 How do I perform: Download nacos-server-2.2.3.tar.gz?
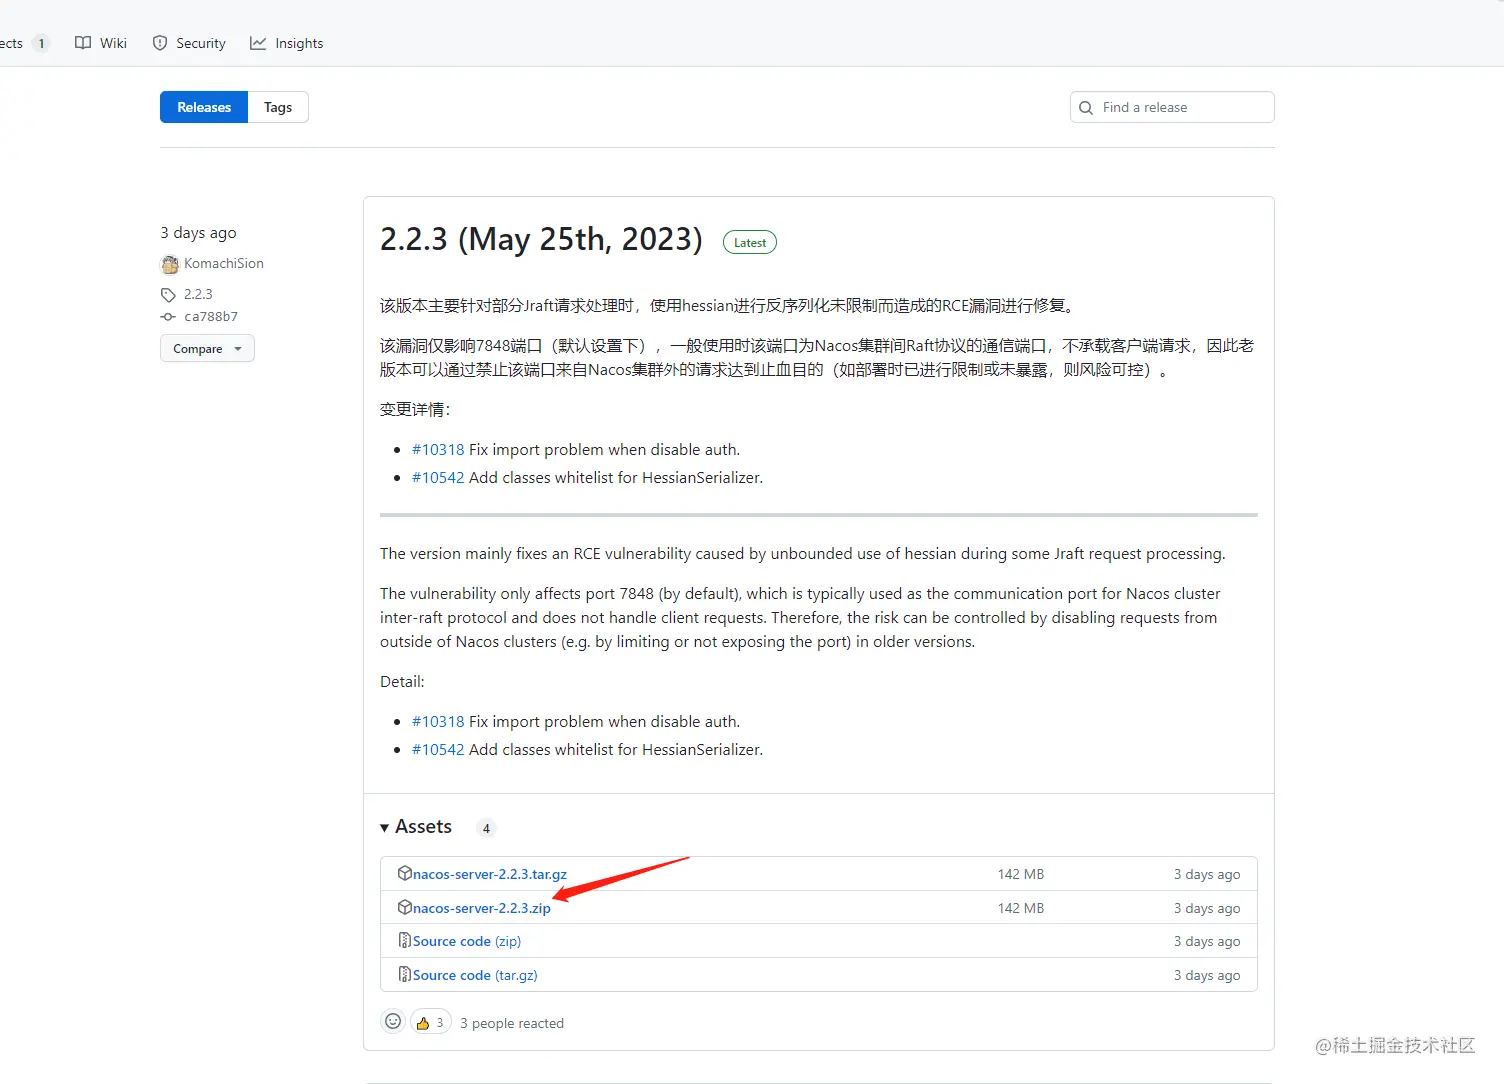coord(490,874)
